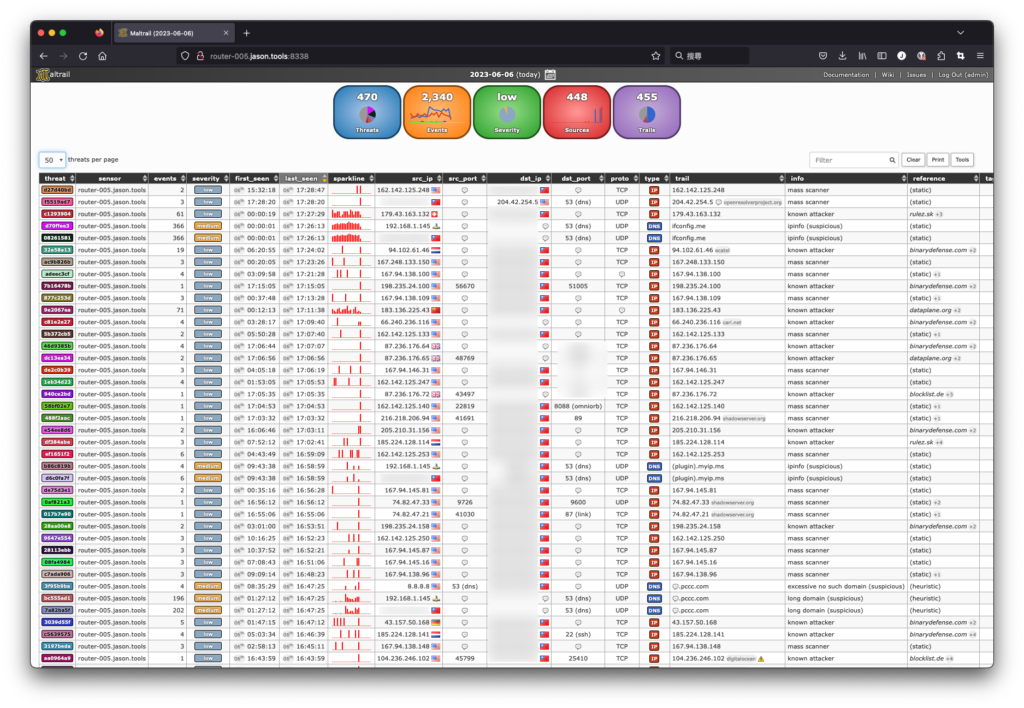Click the browser address bar URL
Screen dimensions: 1024x708
[259, 56]
